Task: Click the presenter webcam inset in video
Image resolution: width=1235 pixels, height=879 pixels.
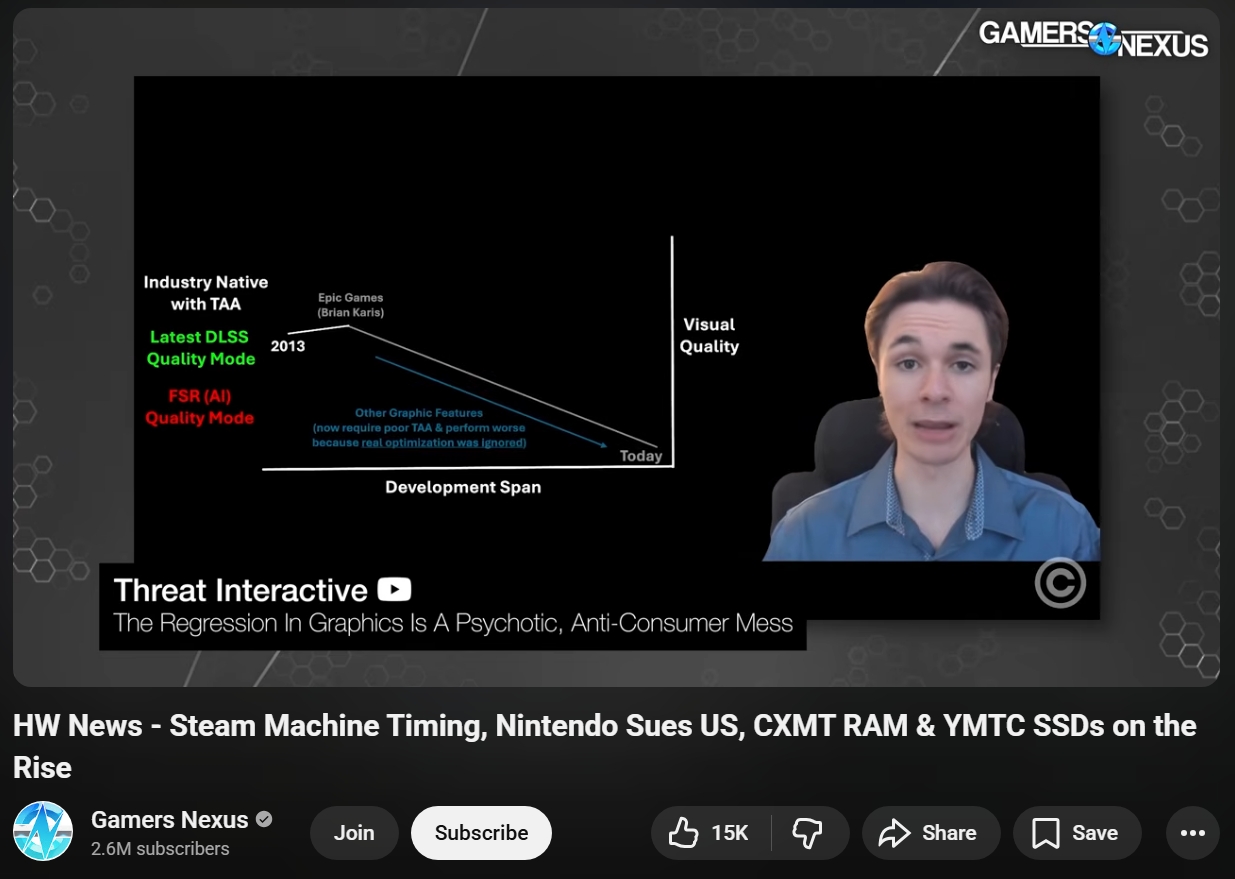Action: point(932,412)
